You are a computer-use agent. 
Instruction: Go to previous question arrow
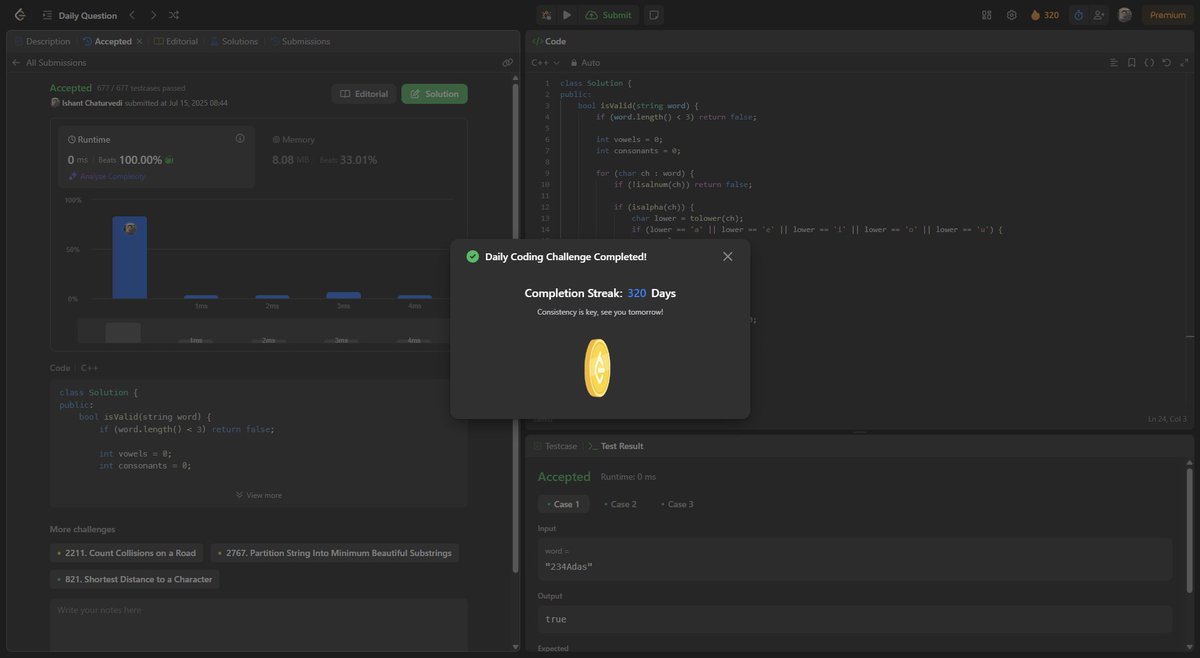tap(132, 15)
